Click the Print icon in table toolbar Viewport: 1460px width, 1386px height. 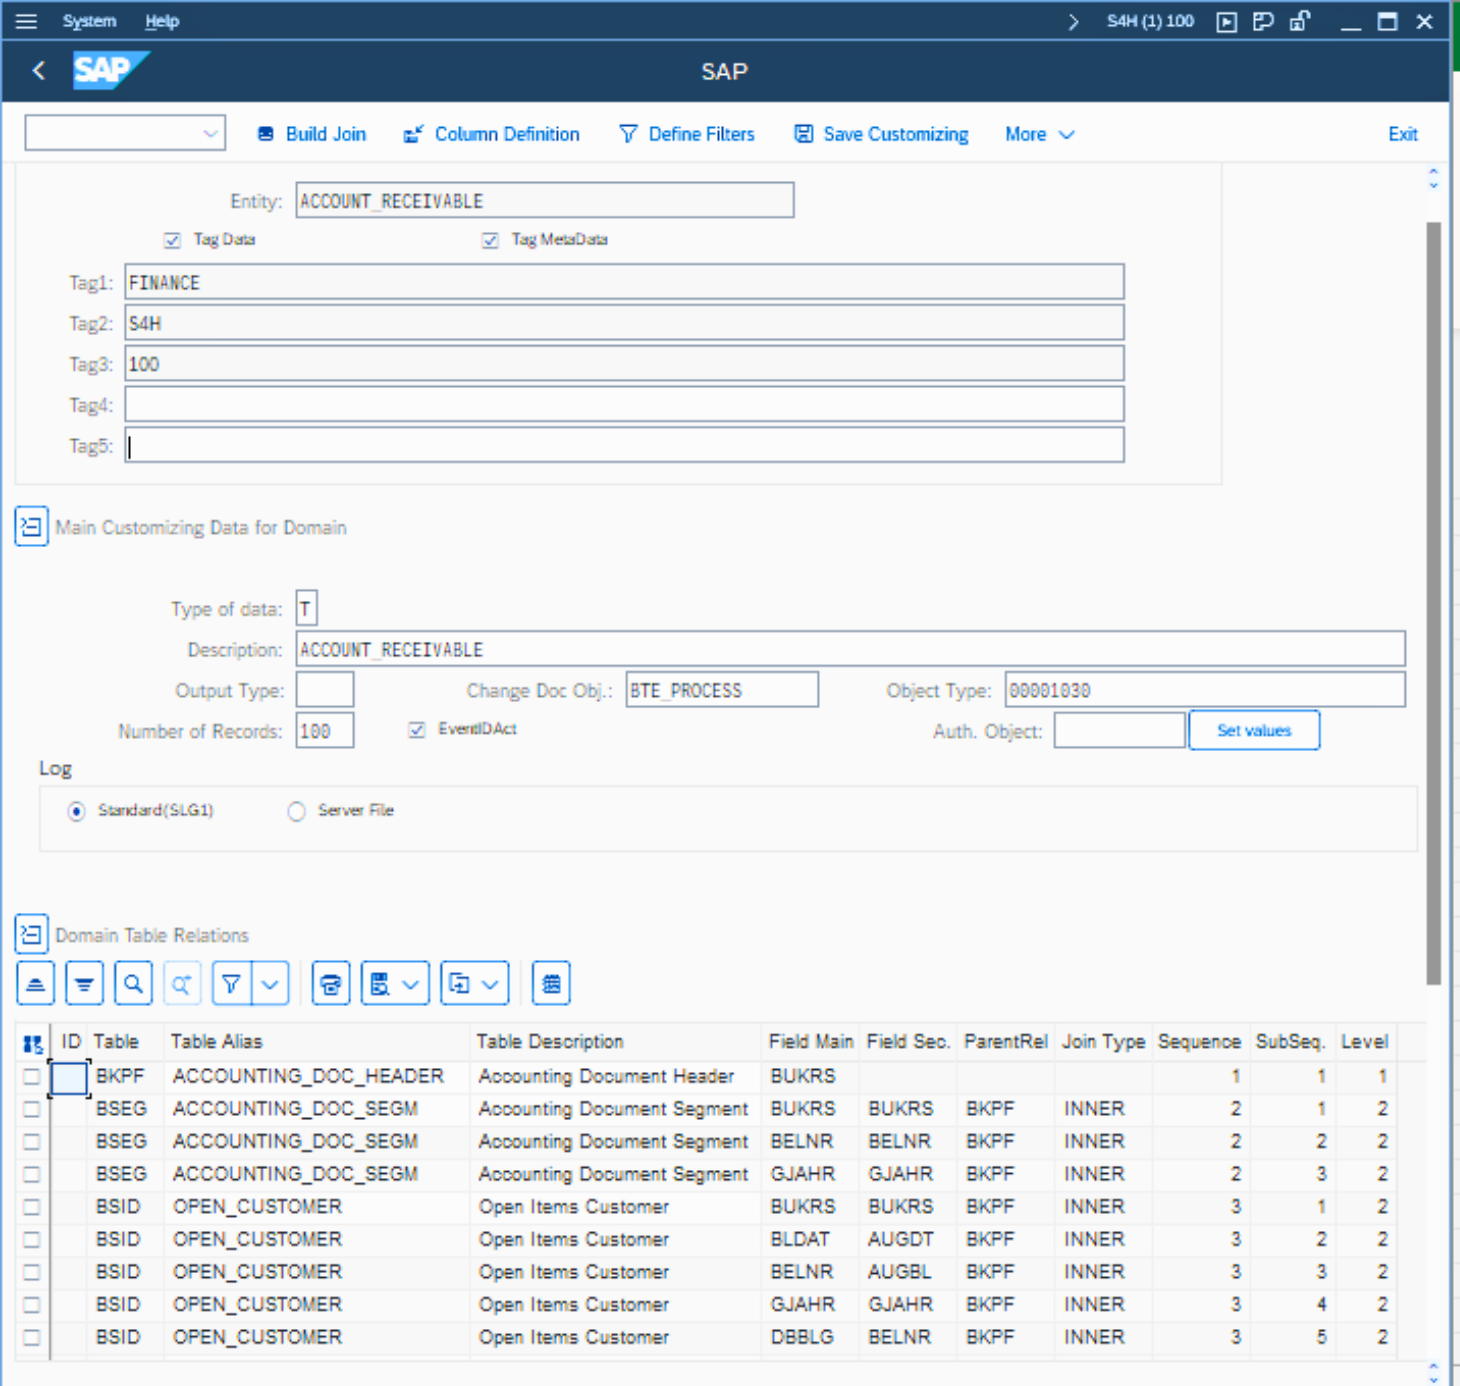(331, 984)
